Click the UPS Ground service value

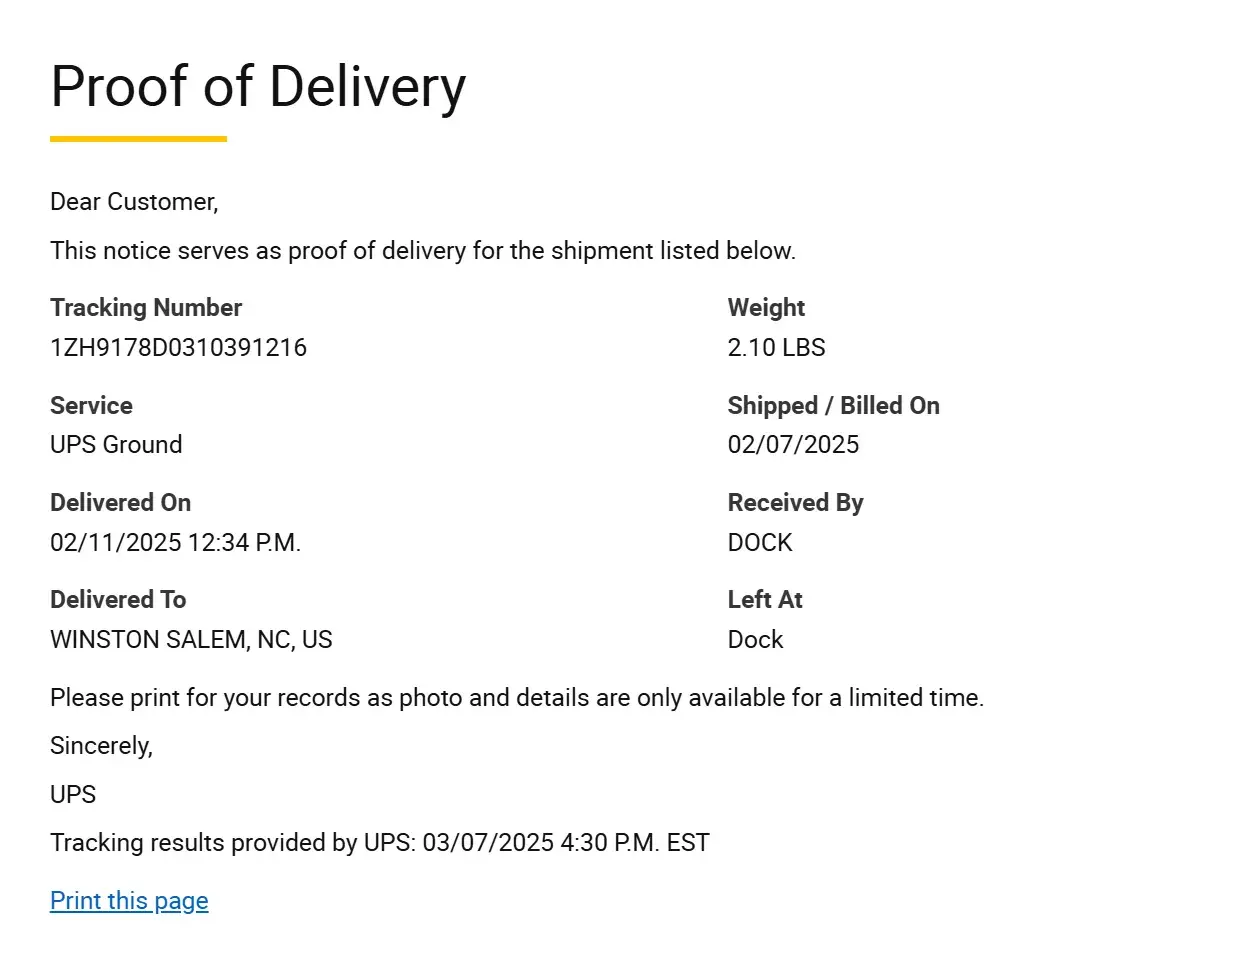tap(116, 445)
